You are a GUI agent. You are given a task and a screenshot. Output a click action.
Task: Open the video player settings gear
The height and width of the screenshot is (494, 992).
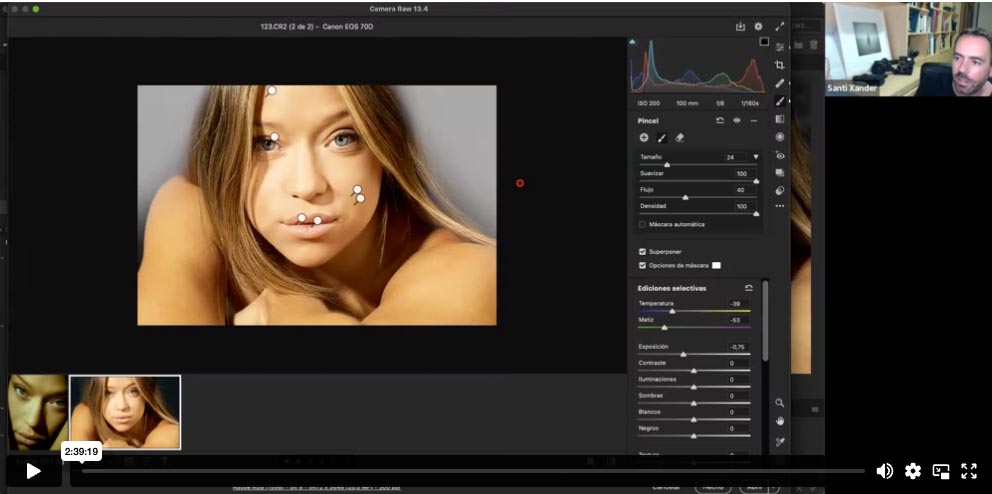[x=912, y=471]
